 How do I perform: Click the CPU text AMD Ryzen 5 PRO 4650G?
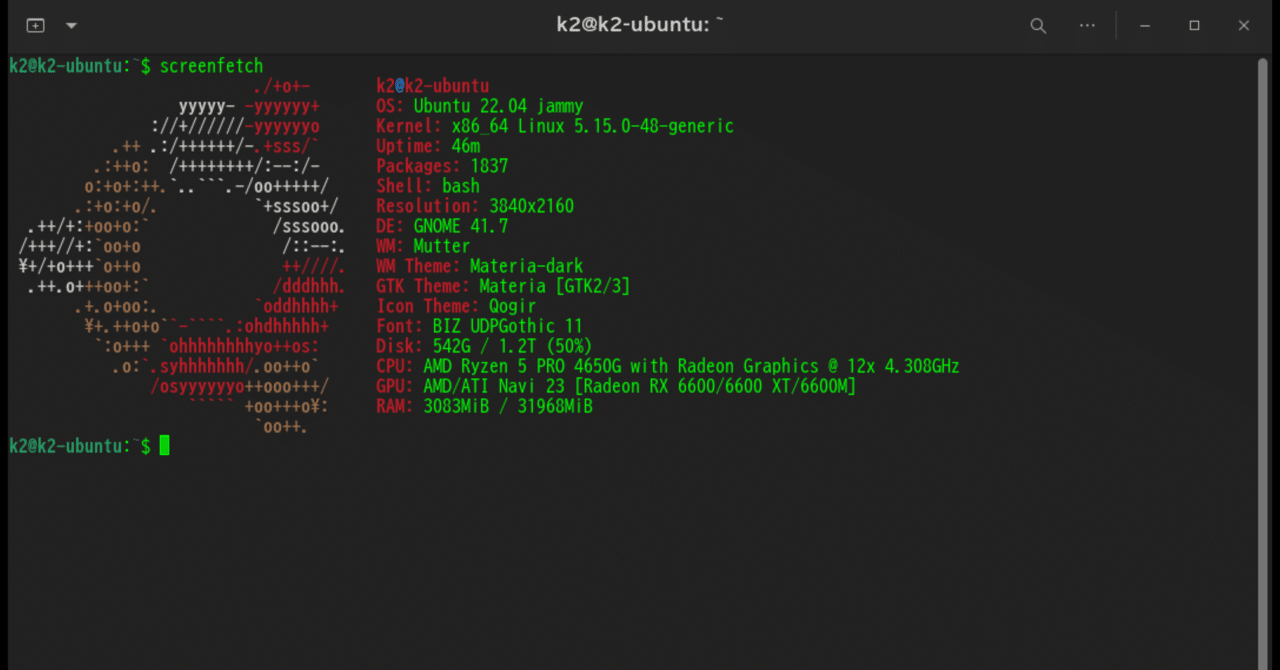[521, 366]
